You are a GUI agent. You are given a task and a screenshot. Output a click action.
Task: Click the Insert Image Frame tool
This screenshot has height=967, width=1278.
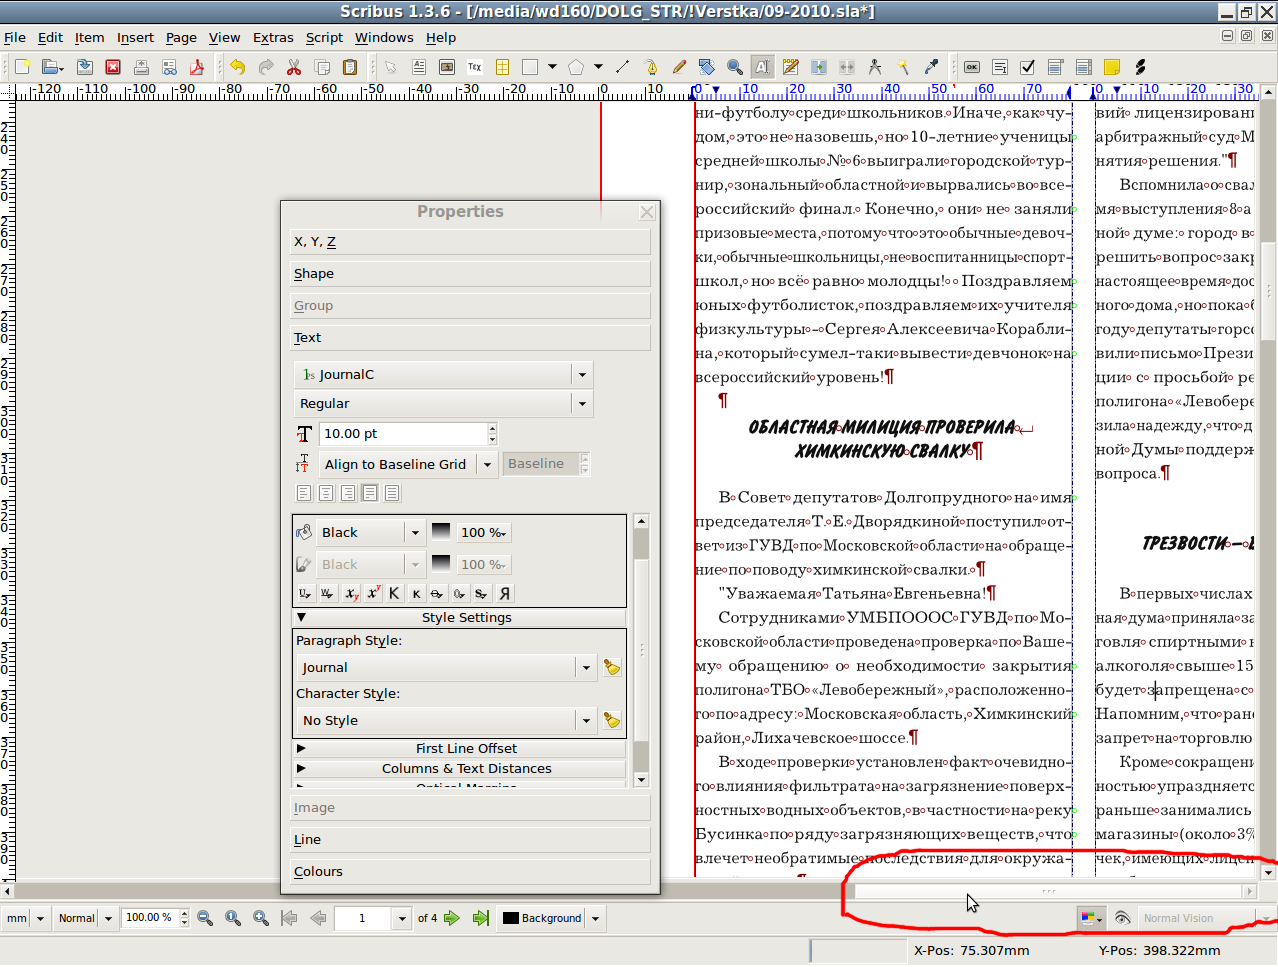[x=447, y=67]
